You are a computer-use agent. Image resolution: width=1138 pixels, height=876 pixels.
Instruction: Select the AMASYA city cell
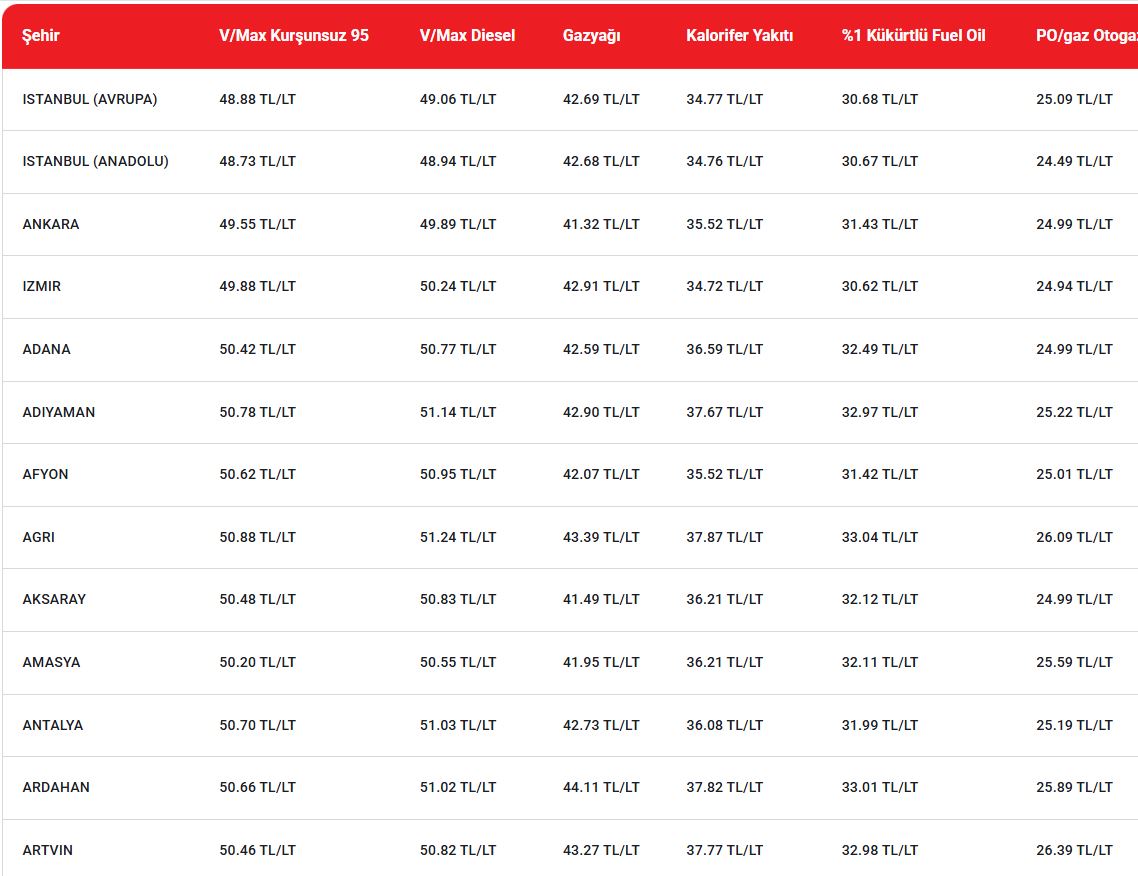click(x=52, y=662)
